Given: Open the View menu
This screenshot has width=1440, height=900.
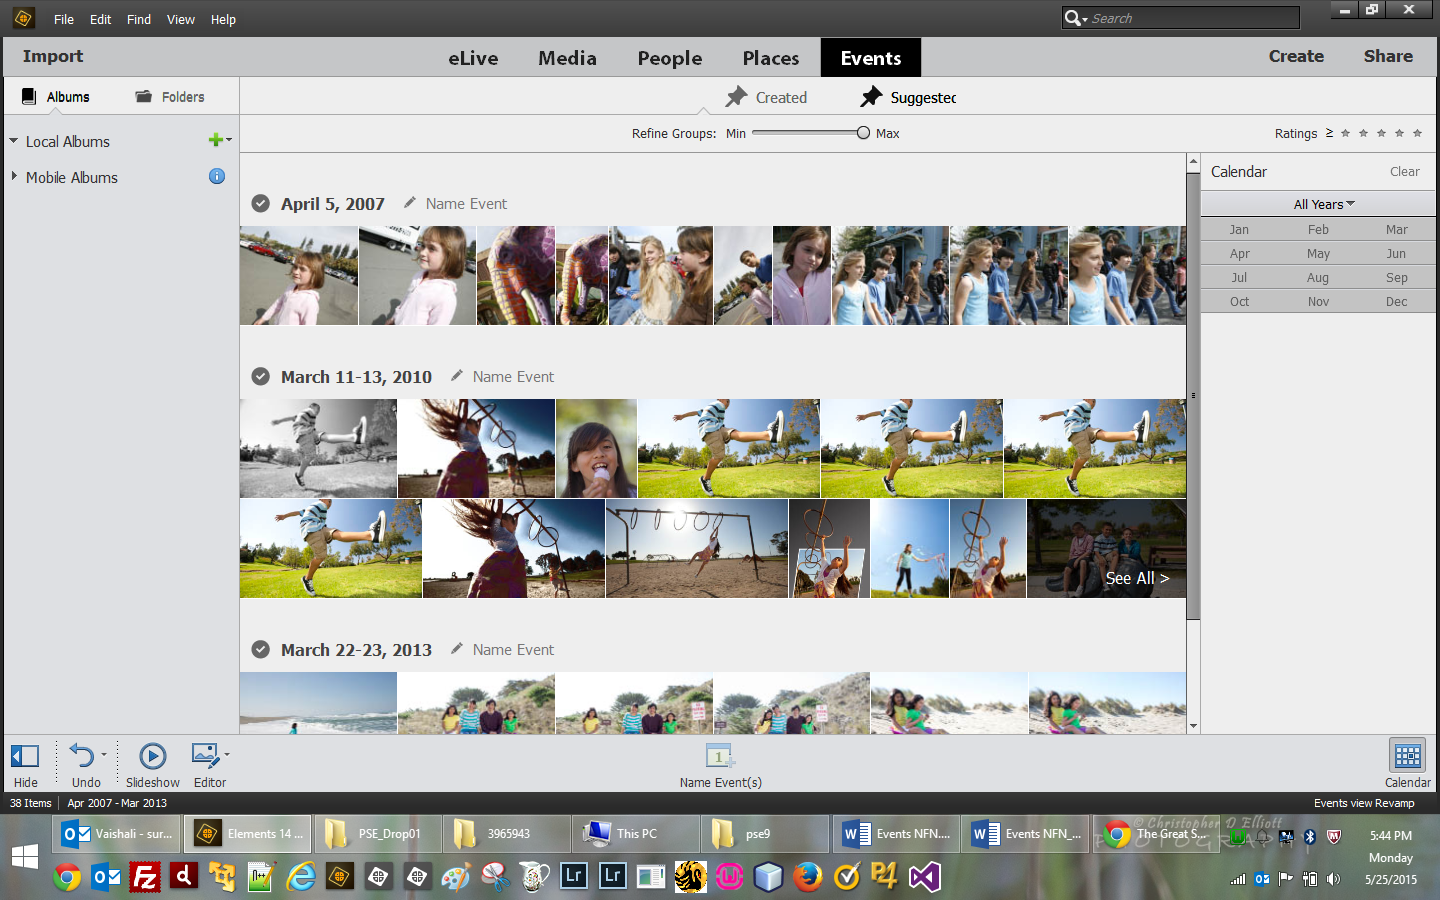Looking at the screenshot, I should pyautogui.click(x=181, y=19).
